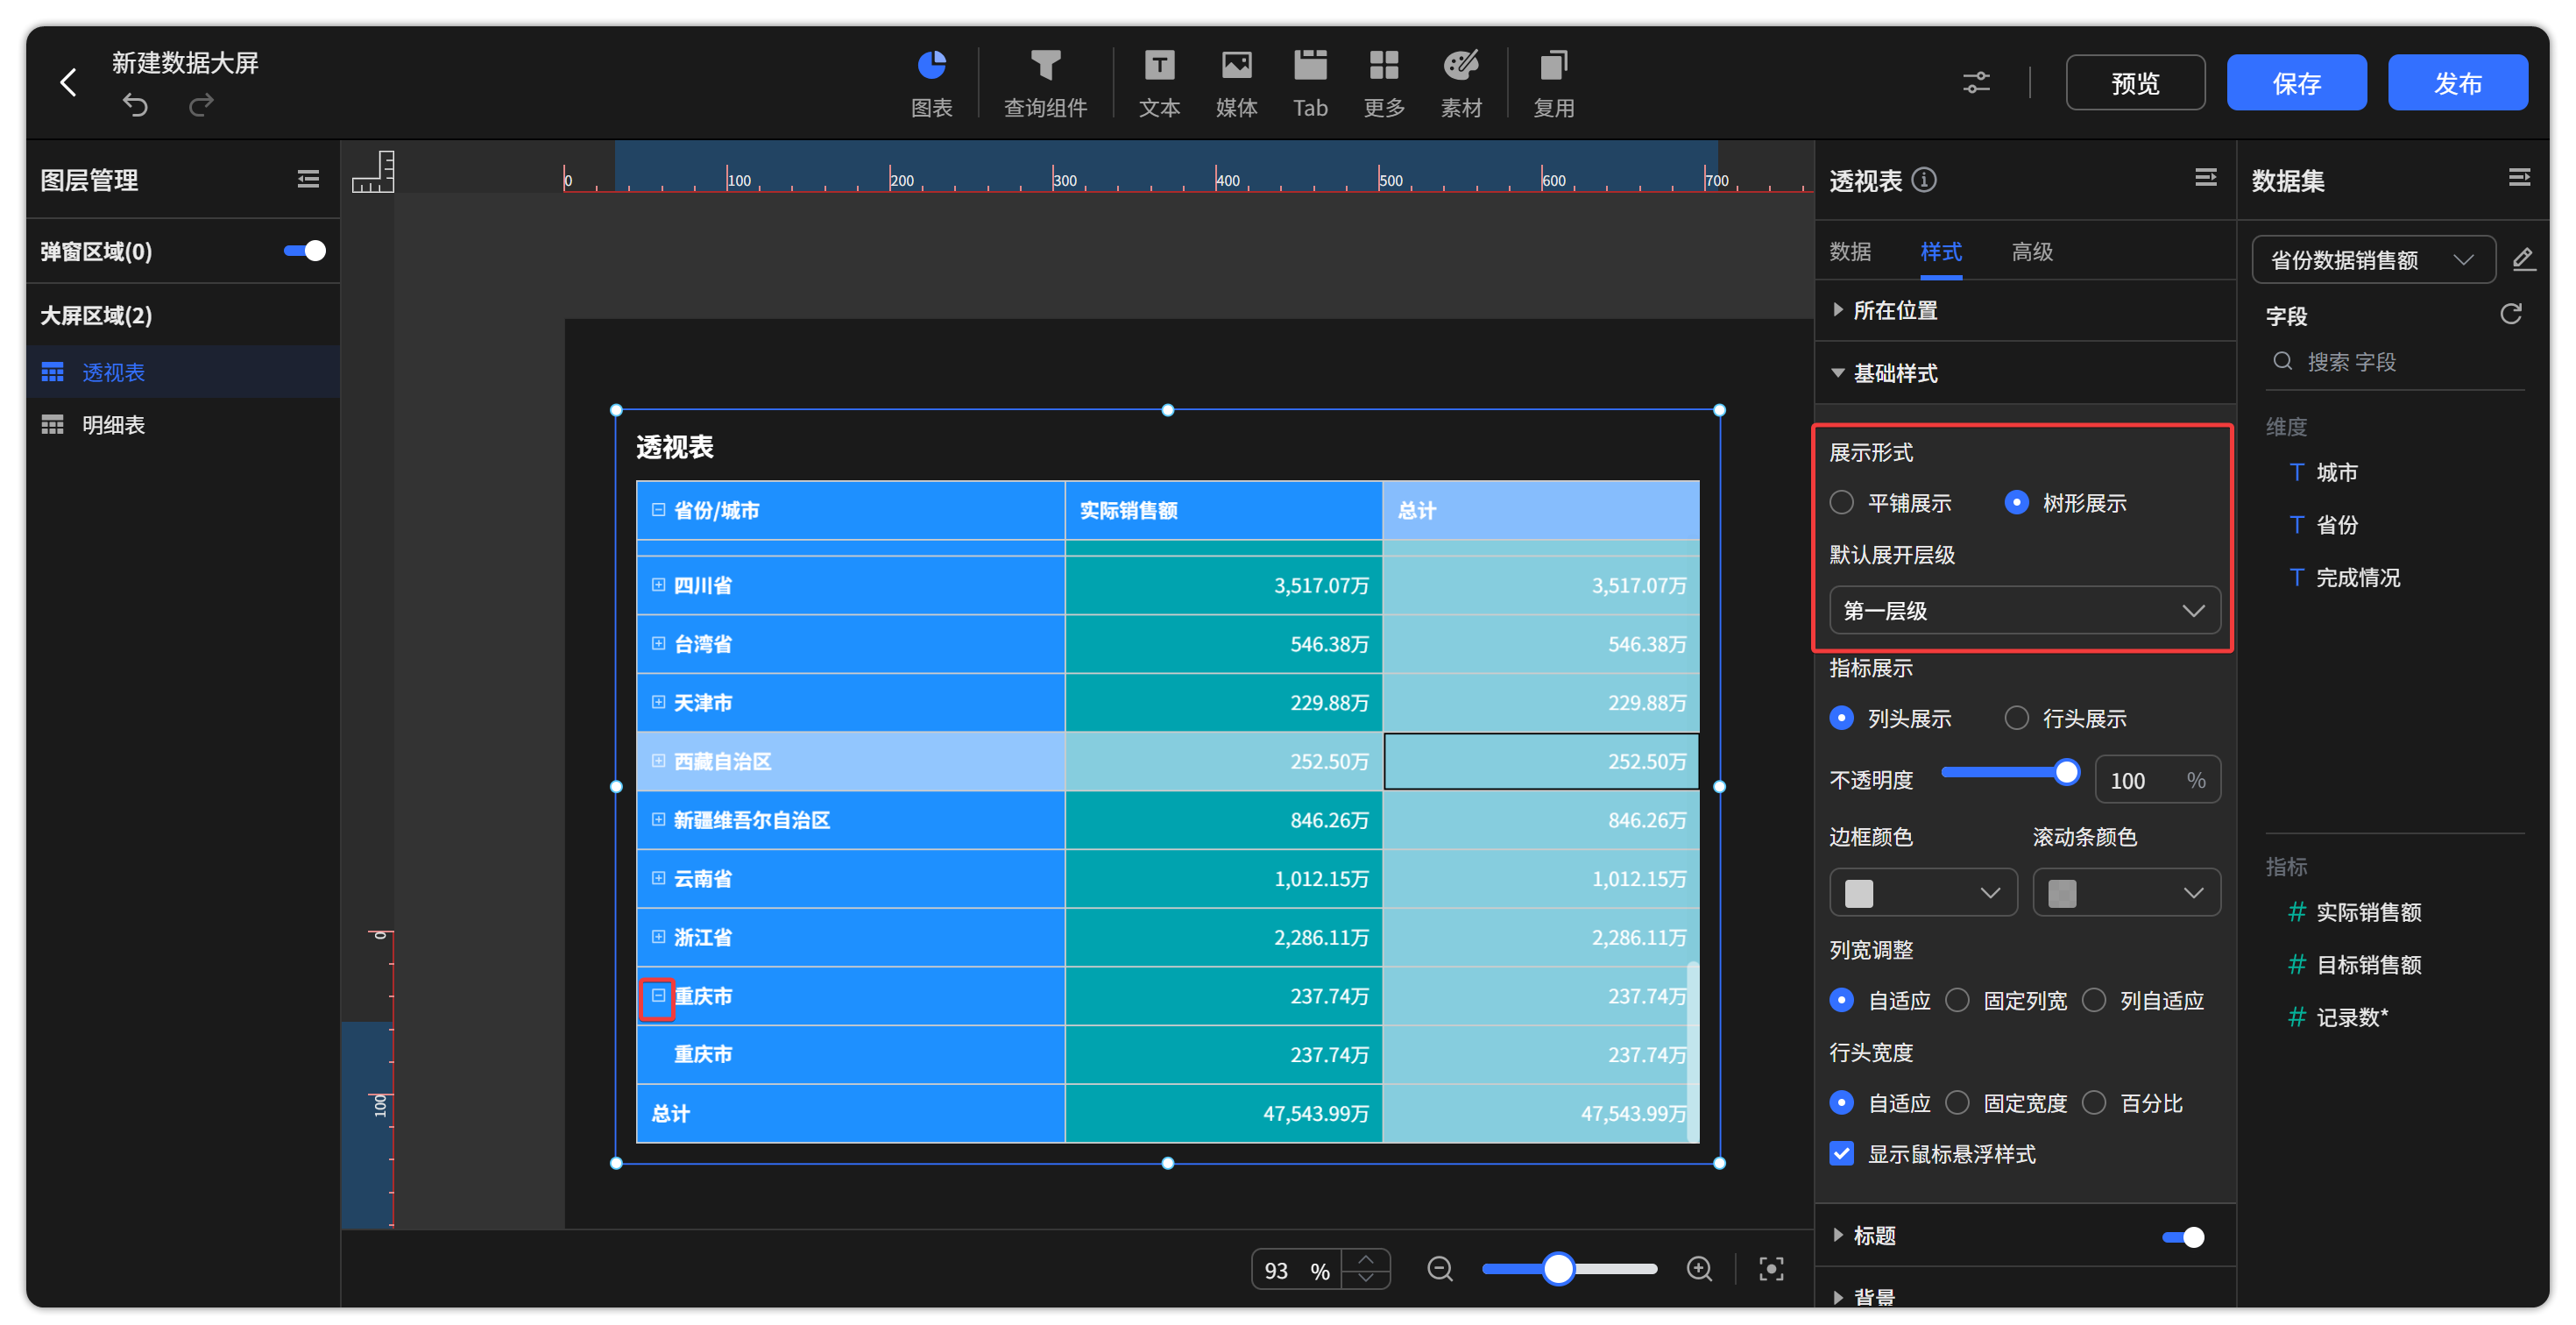The width and height of the screenshot is (2576, 1325).
Task: Click the zoom in magnifier icon
Action: coord(1699,1269)
